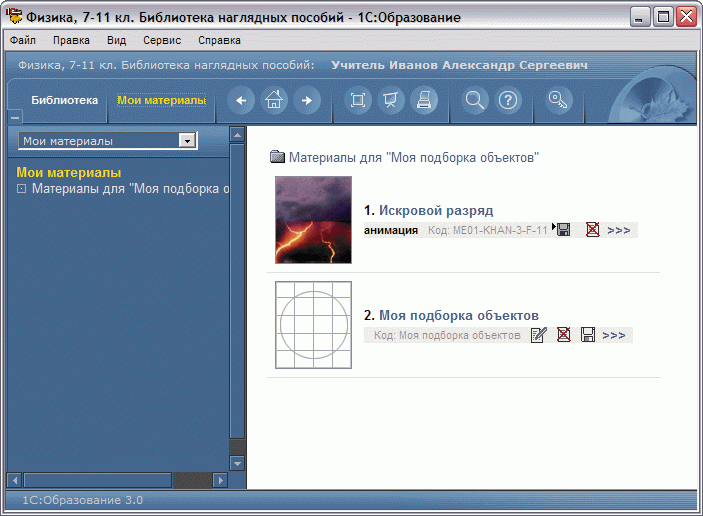Select Материалы для "Моя подборка" in the tree

pyautogui.click(x=131, y=189)
